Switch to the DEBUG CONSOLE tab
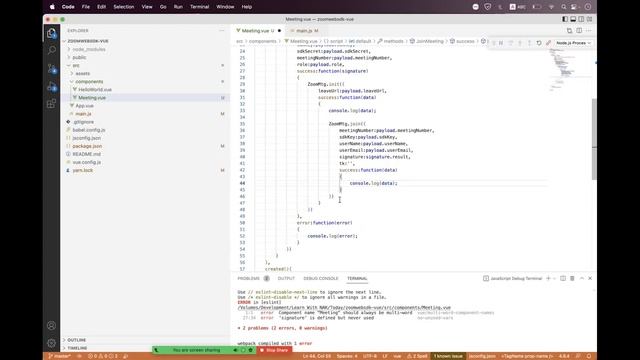 pos(321,278)
